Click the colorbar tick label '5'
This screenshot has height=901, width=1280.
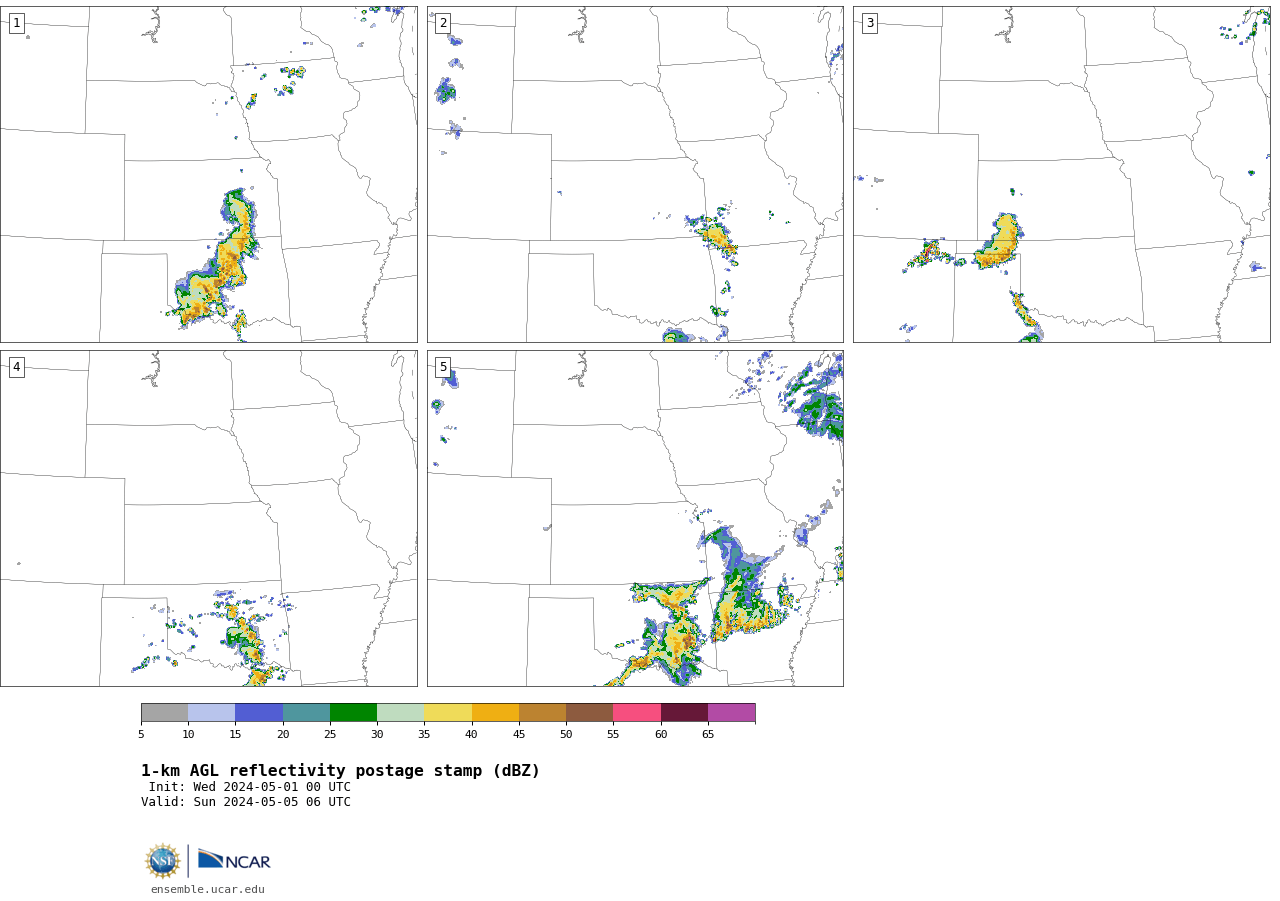141,735
